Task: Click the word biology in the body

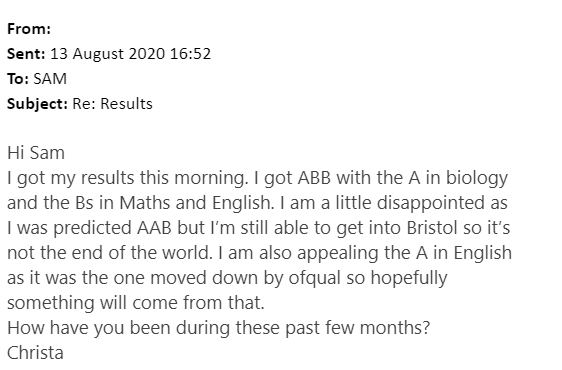Action: tap(477, 179)
